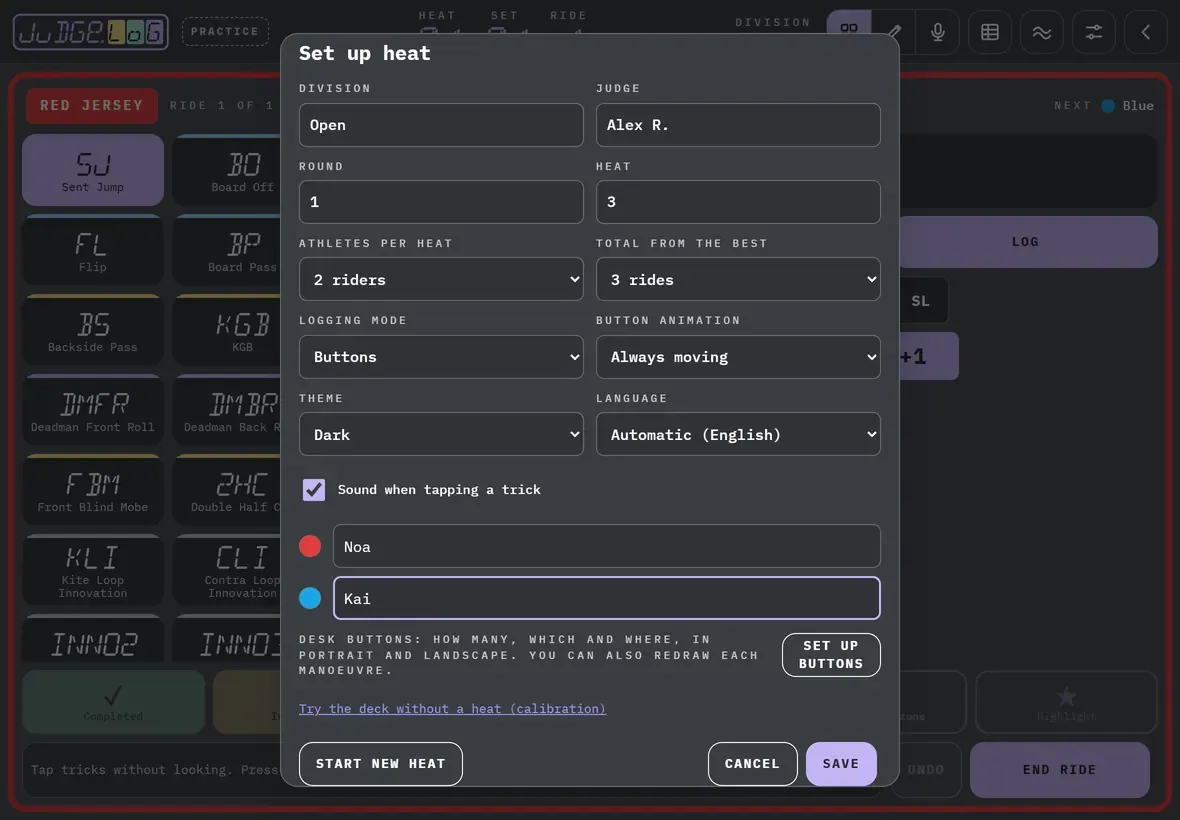Toggle Sound when tapping a trick checkbox
The width and height of the screenshot is (1180, 820).
[314, 490]
